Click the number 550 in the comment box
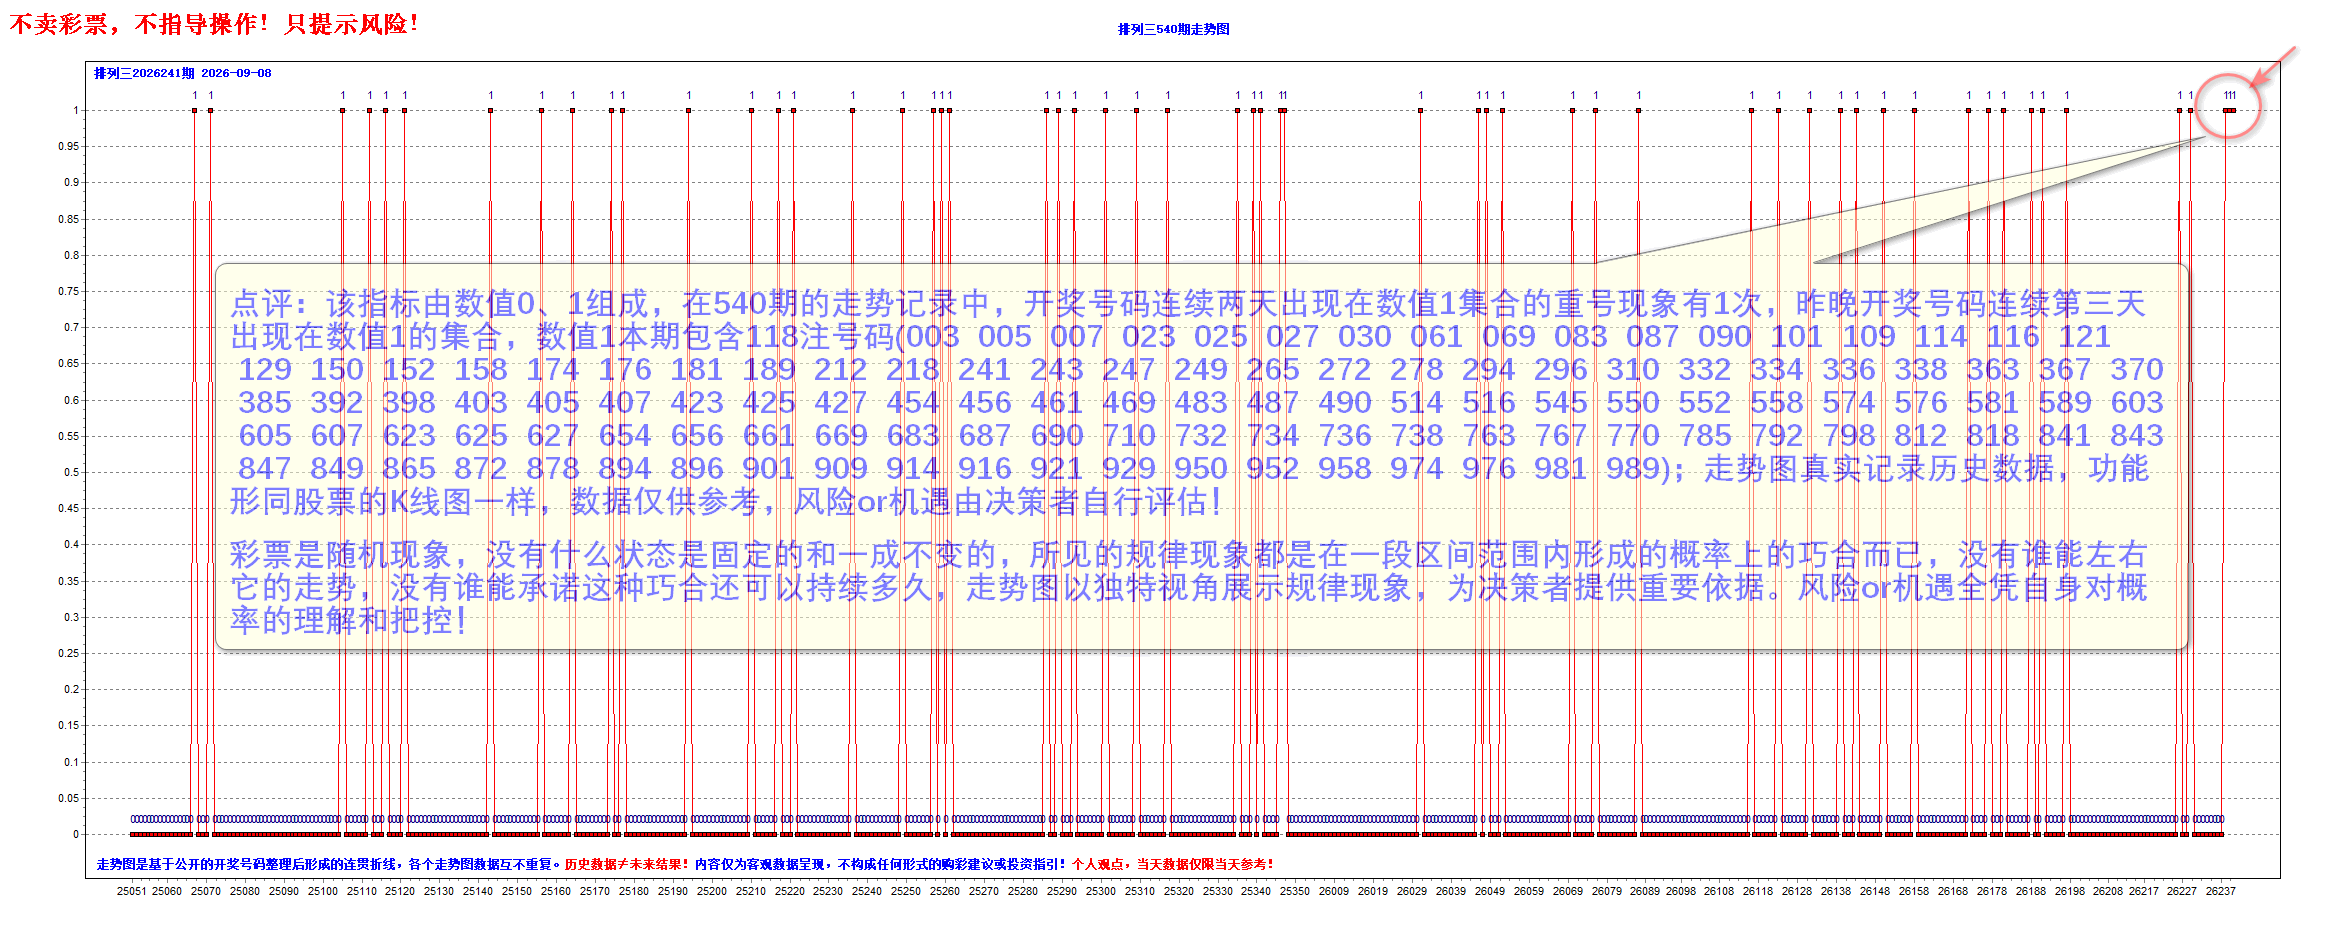Image resolution: width=2350 pixels, height=925 pixels. click(x=1632, y=403)
